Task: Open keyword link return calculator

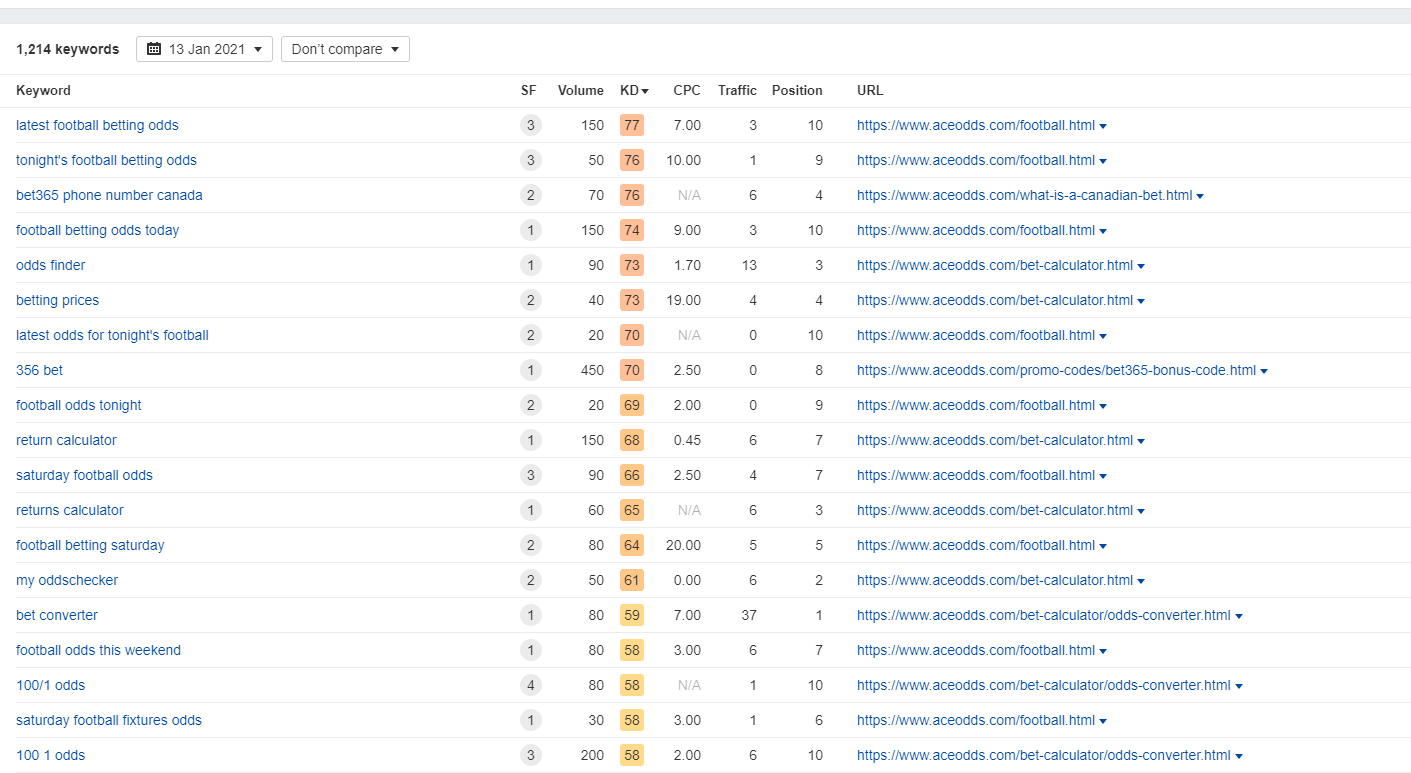Action: (66, 440)
